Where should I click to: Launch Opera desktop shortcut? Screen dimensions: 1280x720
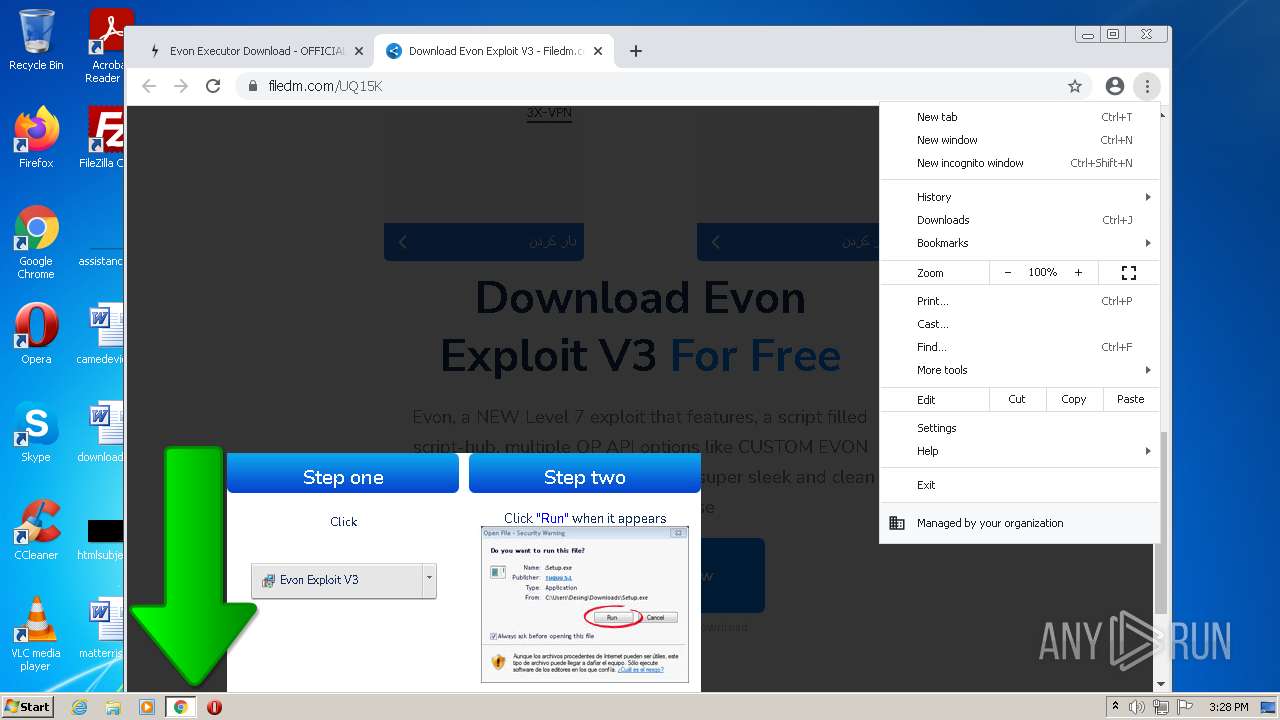tap(36, 334)
